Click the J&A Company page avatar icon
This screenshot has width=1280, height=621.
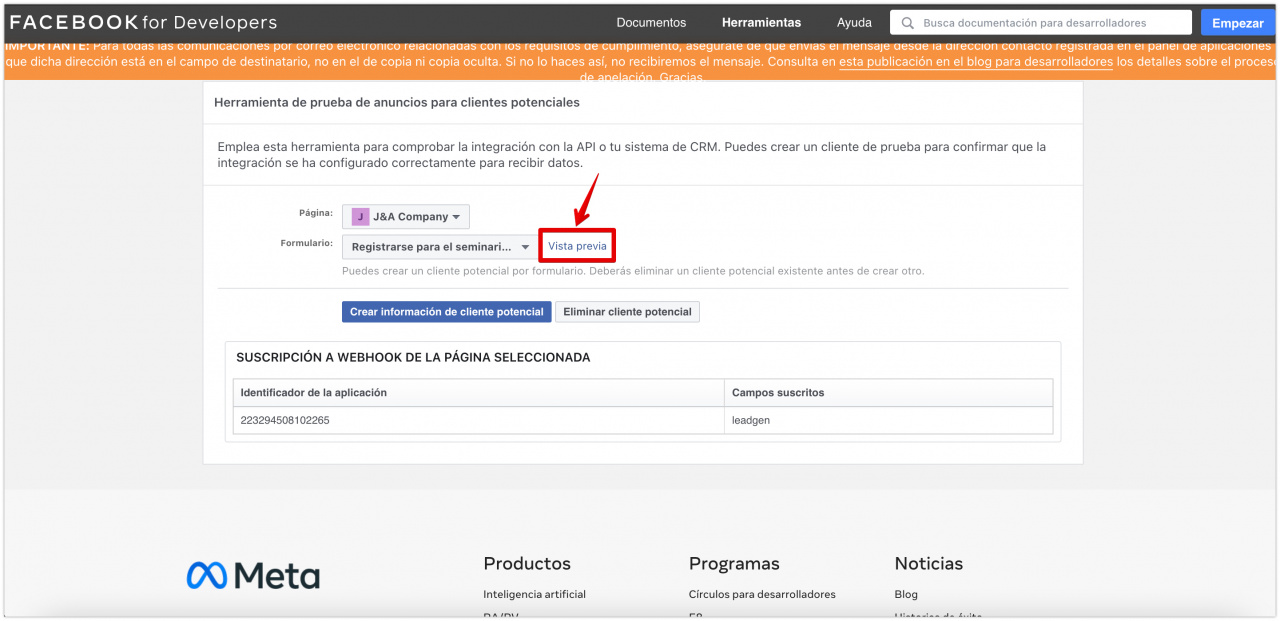click(x=360, y=217)
